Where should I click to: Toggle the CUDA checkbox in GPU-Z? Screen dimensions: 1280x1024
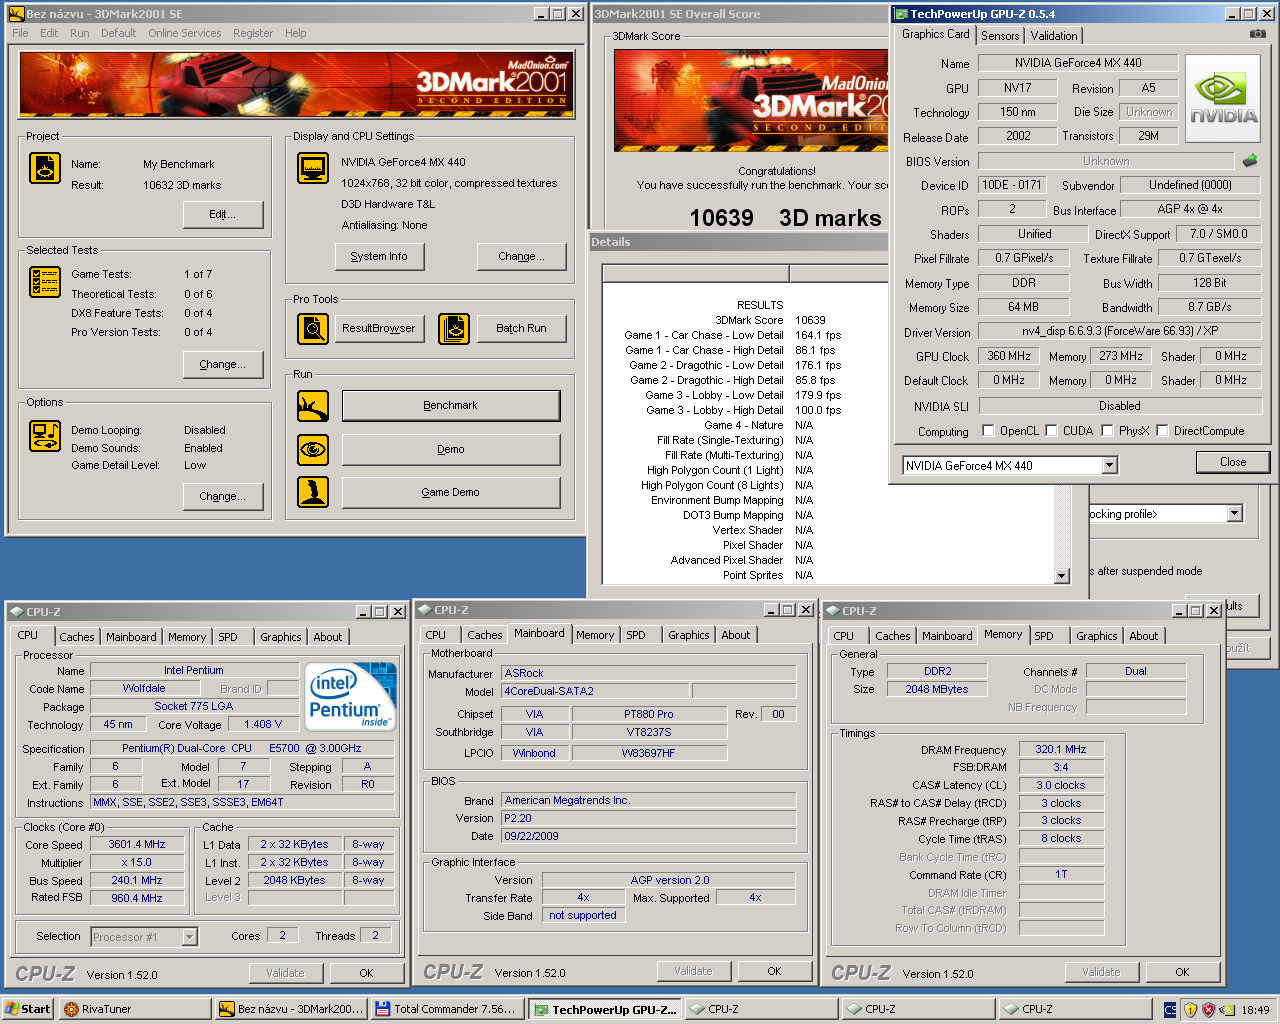[1051, 431]
